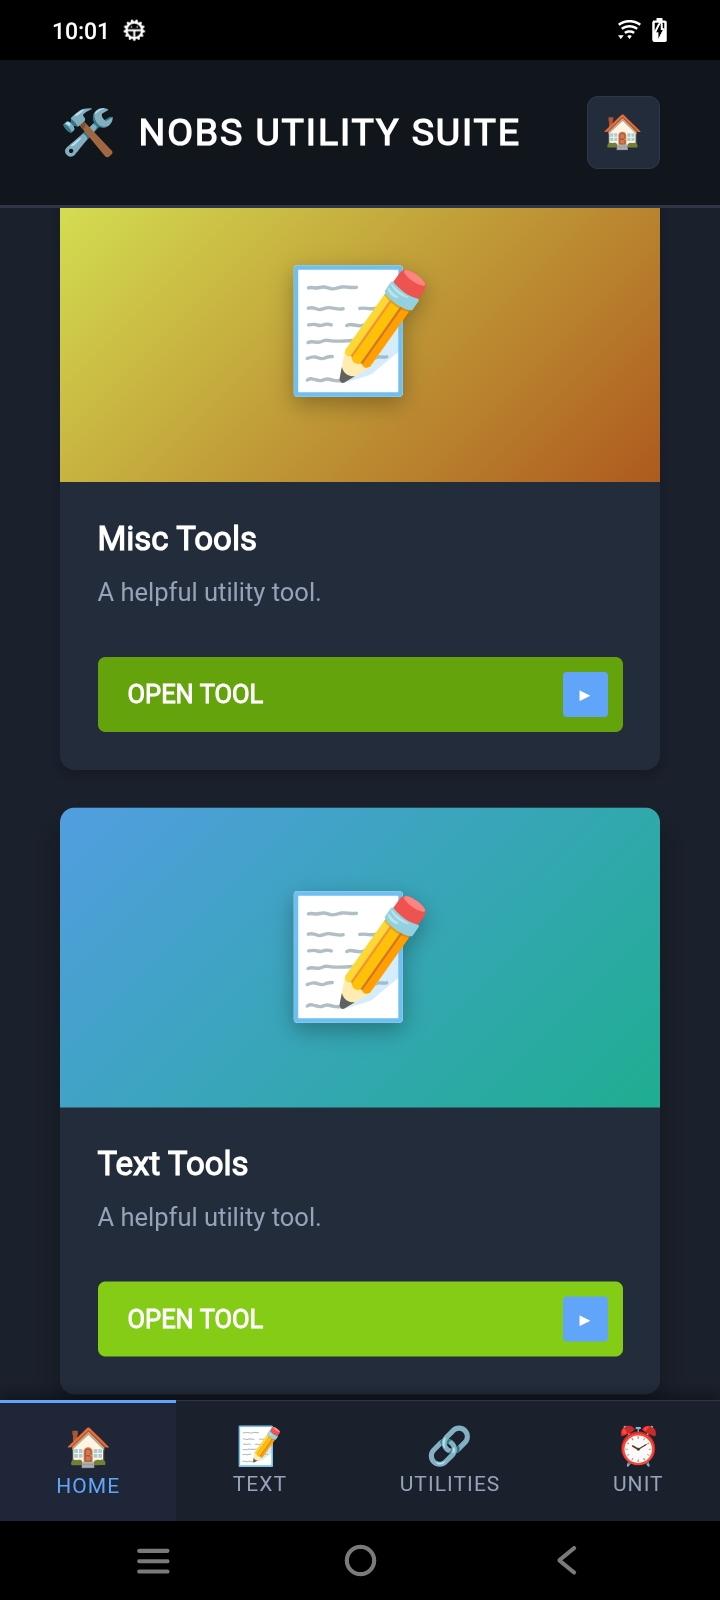Tap the gear icon in status bar
720x1600 pixels.
134,31
